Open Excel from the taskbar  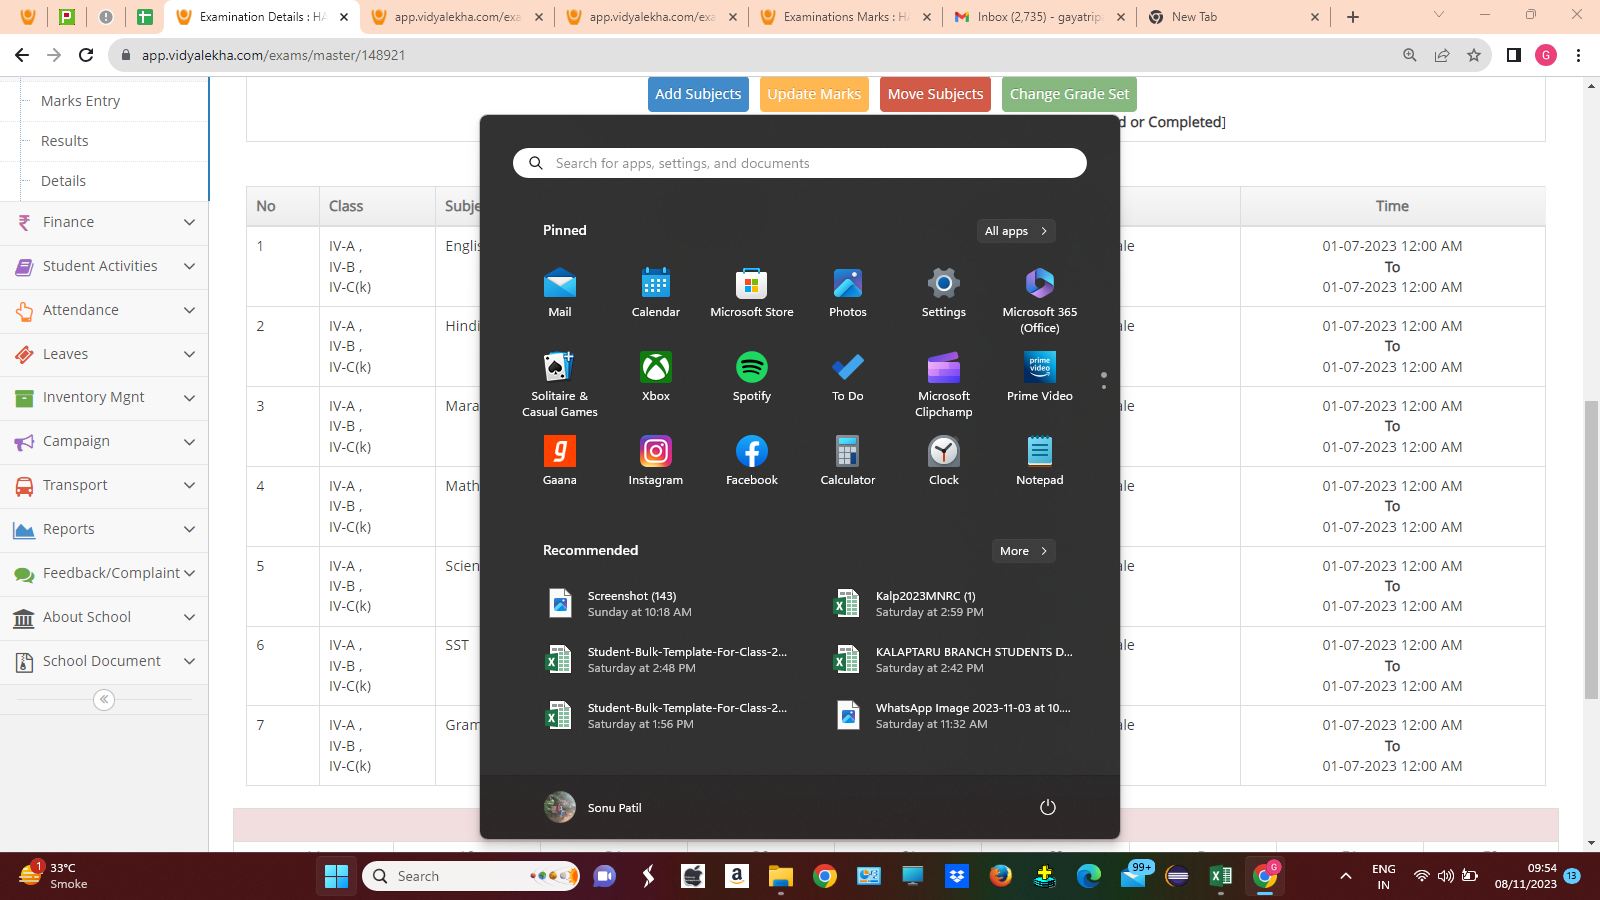1221,876
